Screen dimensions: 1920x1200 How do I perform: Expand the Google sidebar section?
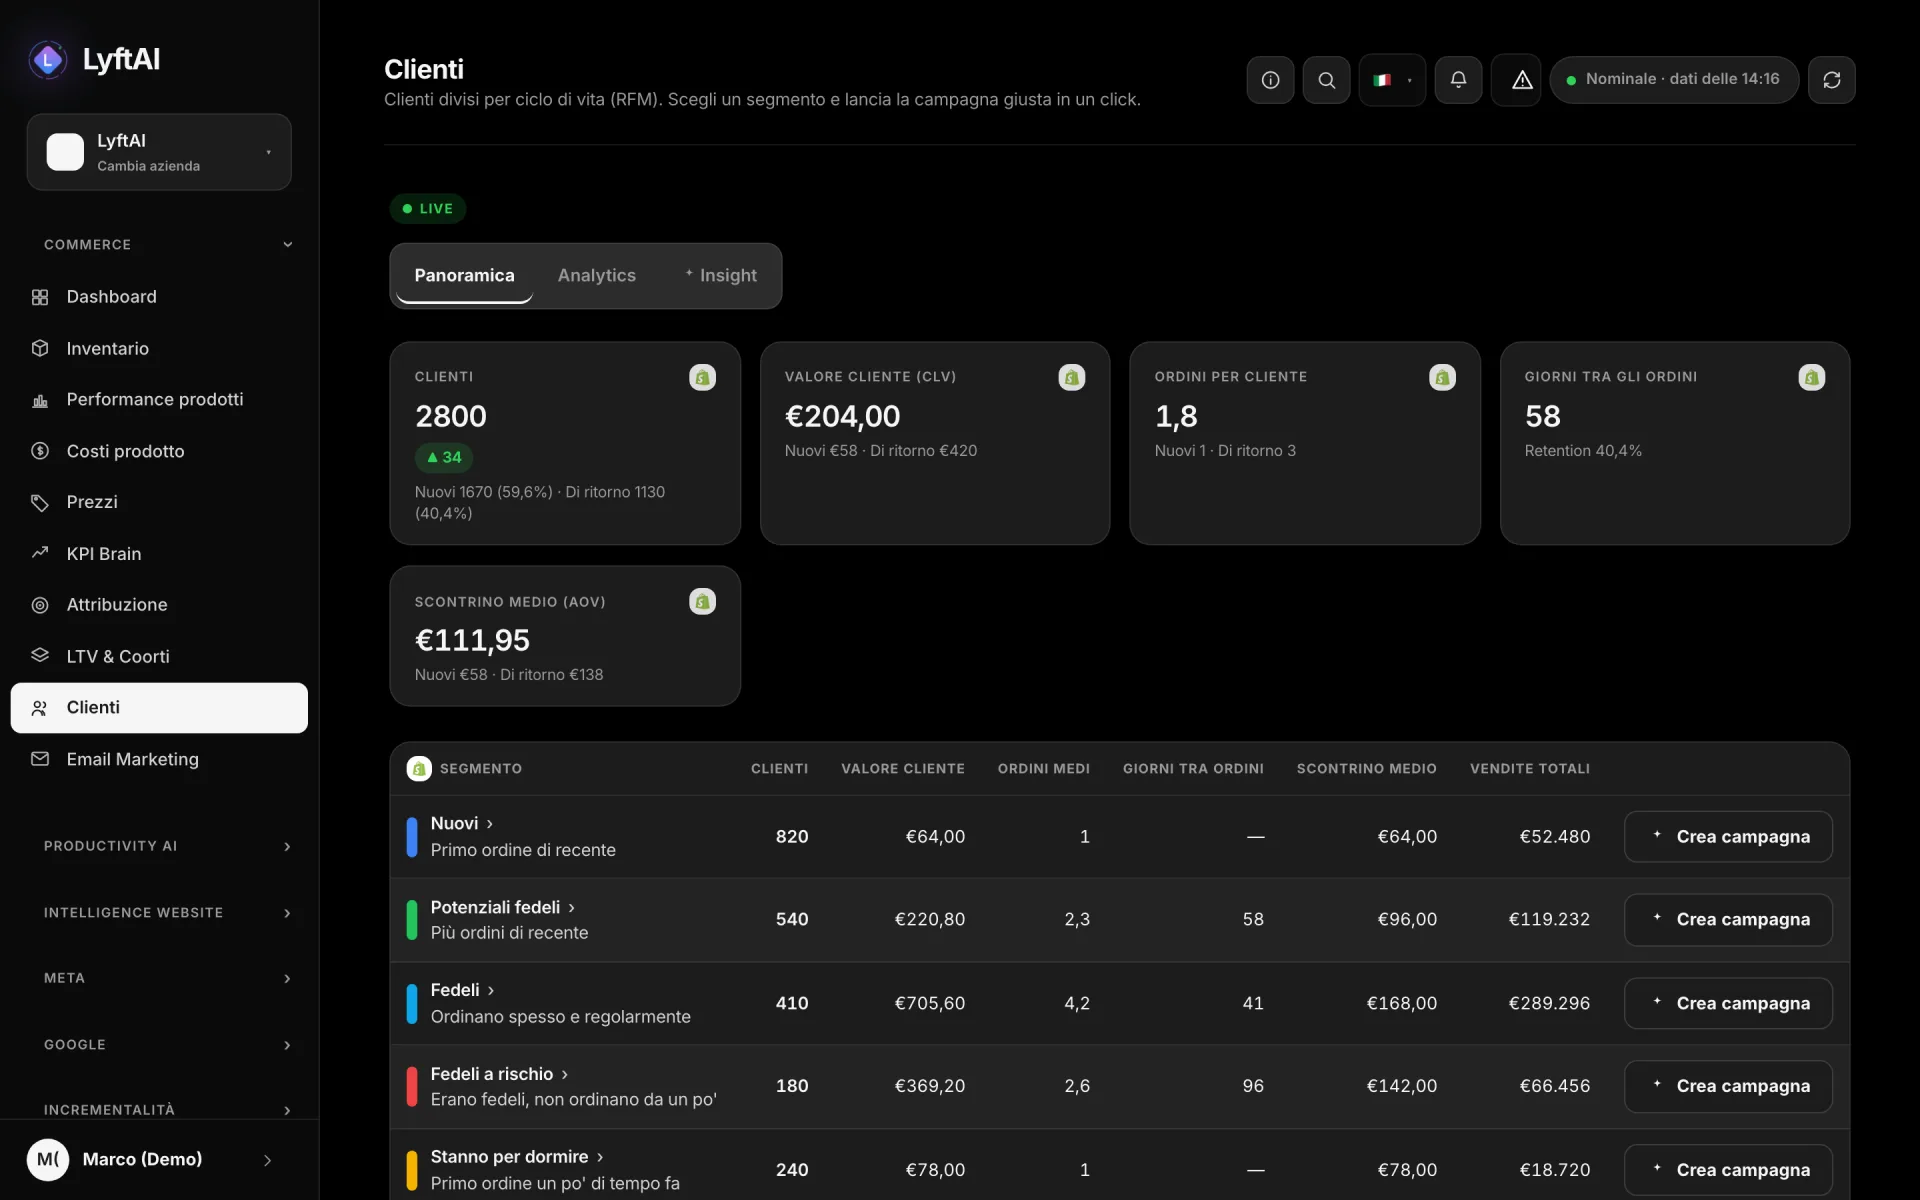point(168,1045)
